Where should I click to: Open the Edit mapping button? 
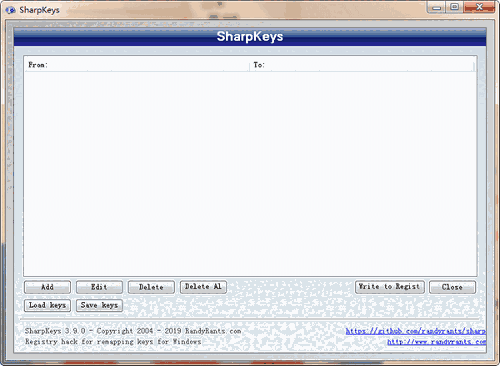point(99,287)
